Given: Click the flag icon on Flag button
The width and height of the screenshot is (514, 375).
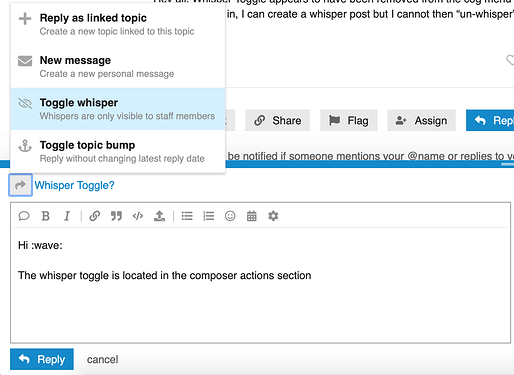Looking at the screenshot, I should 334,120.
